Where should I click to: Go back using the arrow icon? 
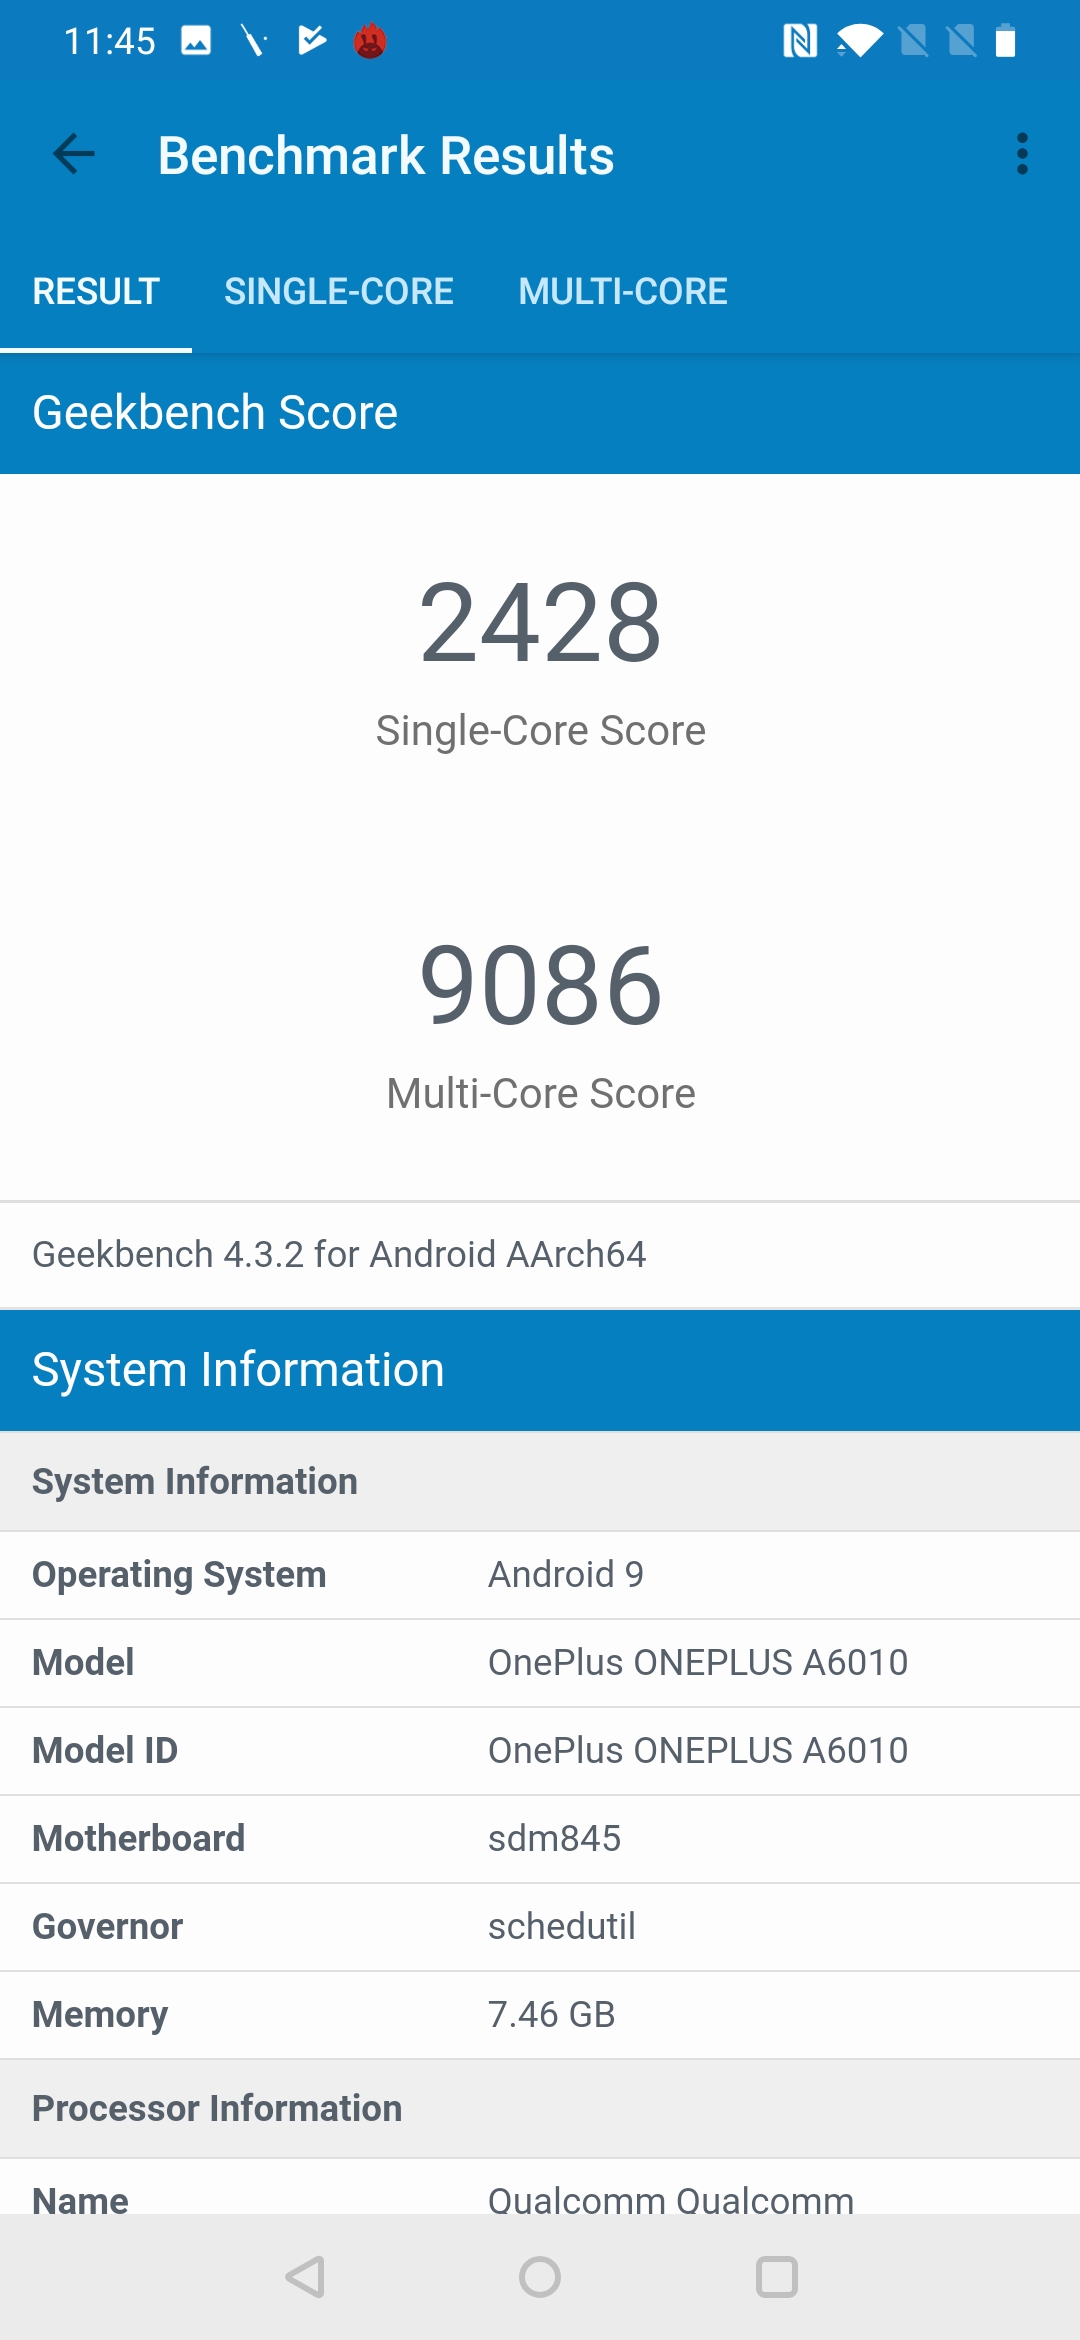pyautogui.click(x=74, y=154)
